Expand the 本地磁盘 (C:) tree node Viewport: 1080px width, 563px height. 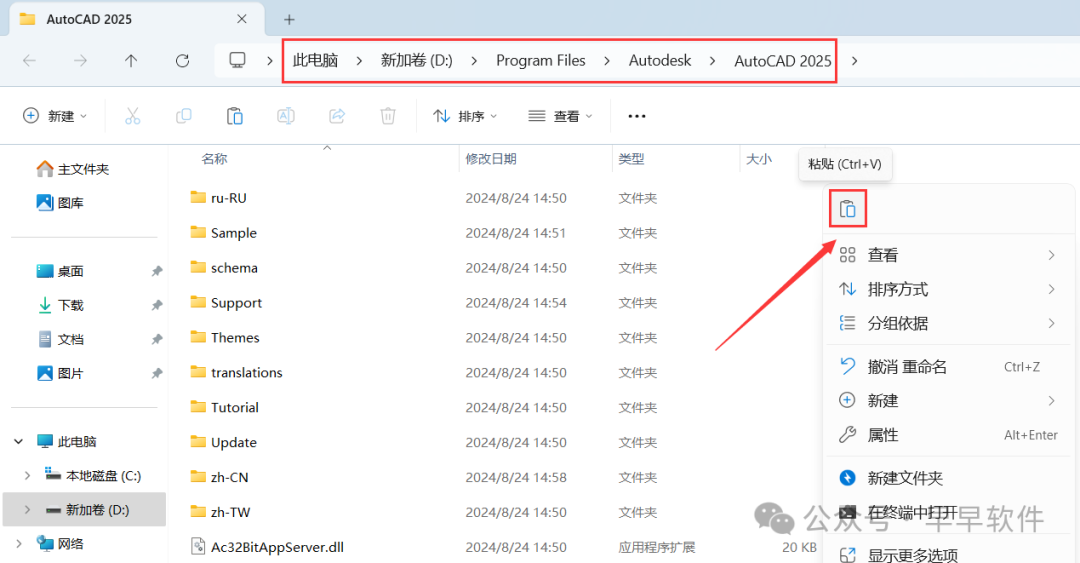pos(27,476)
